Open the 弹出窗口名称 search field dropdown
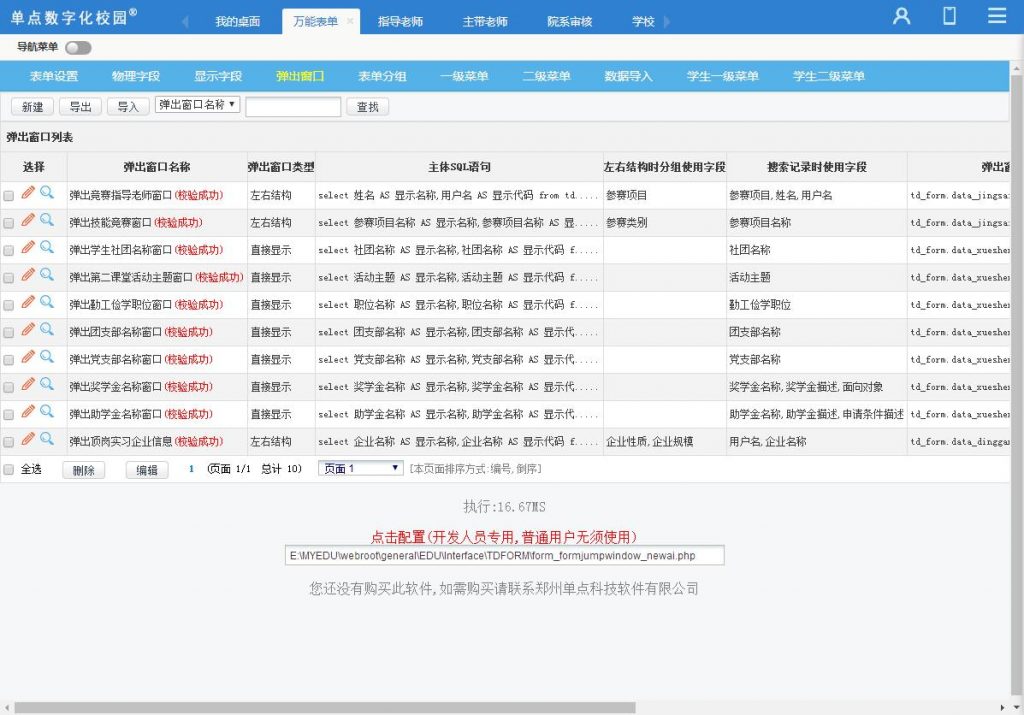Viewport: 1024px width, 715px height. click(x=197, y=104)
